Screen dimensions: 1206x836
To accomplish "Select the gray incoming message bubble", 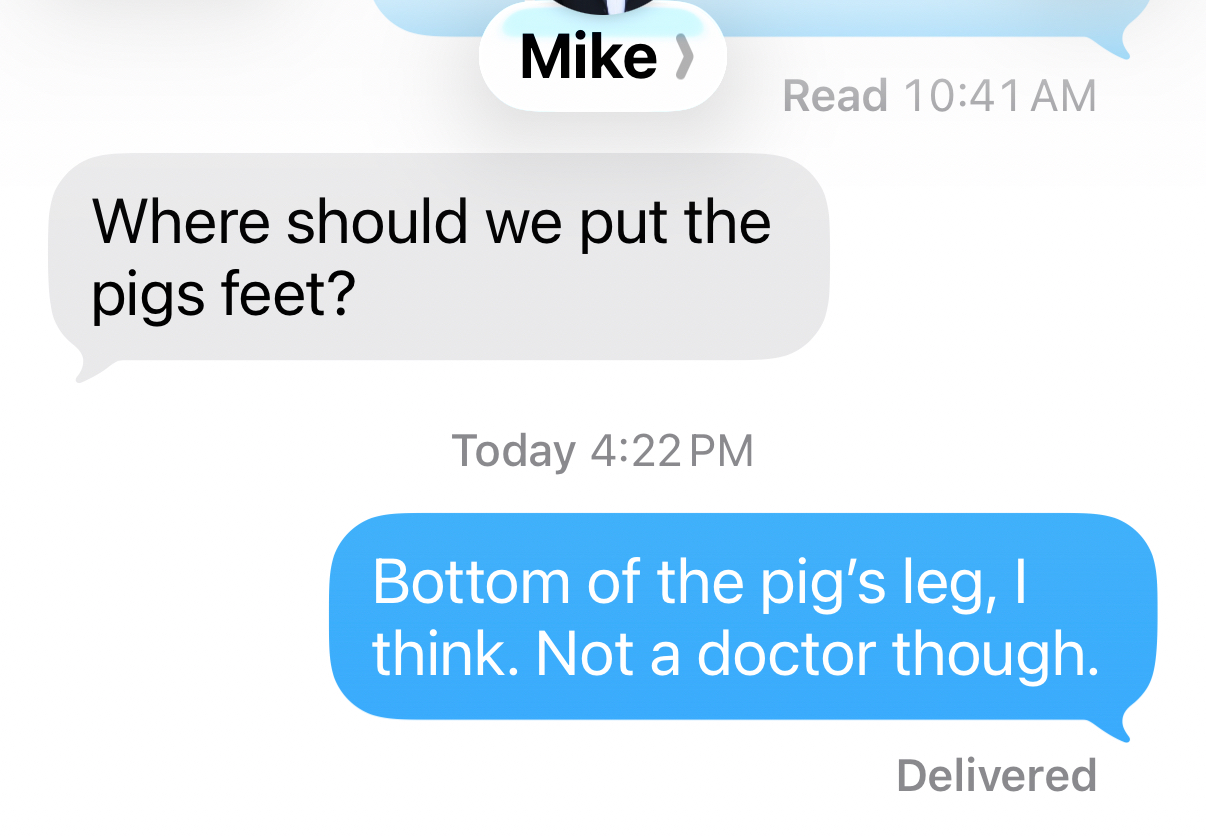I will coord(439,257).
